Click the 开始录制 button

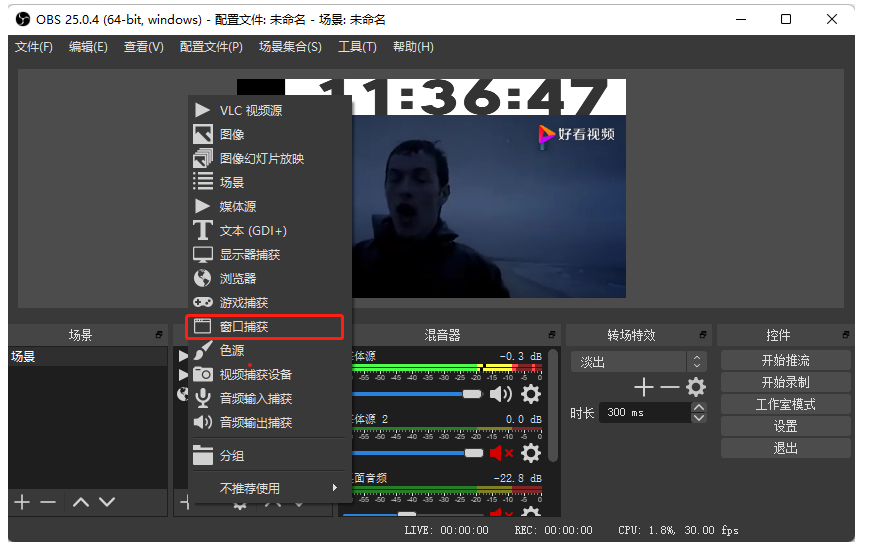pos(785,382)
